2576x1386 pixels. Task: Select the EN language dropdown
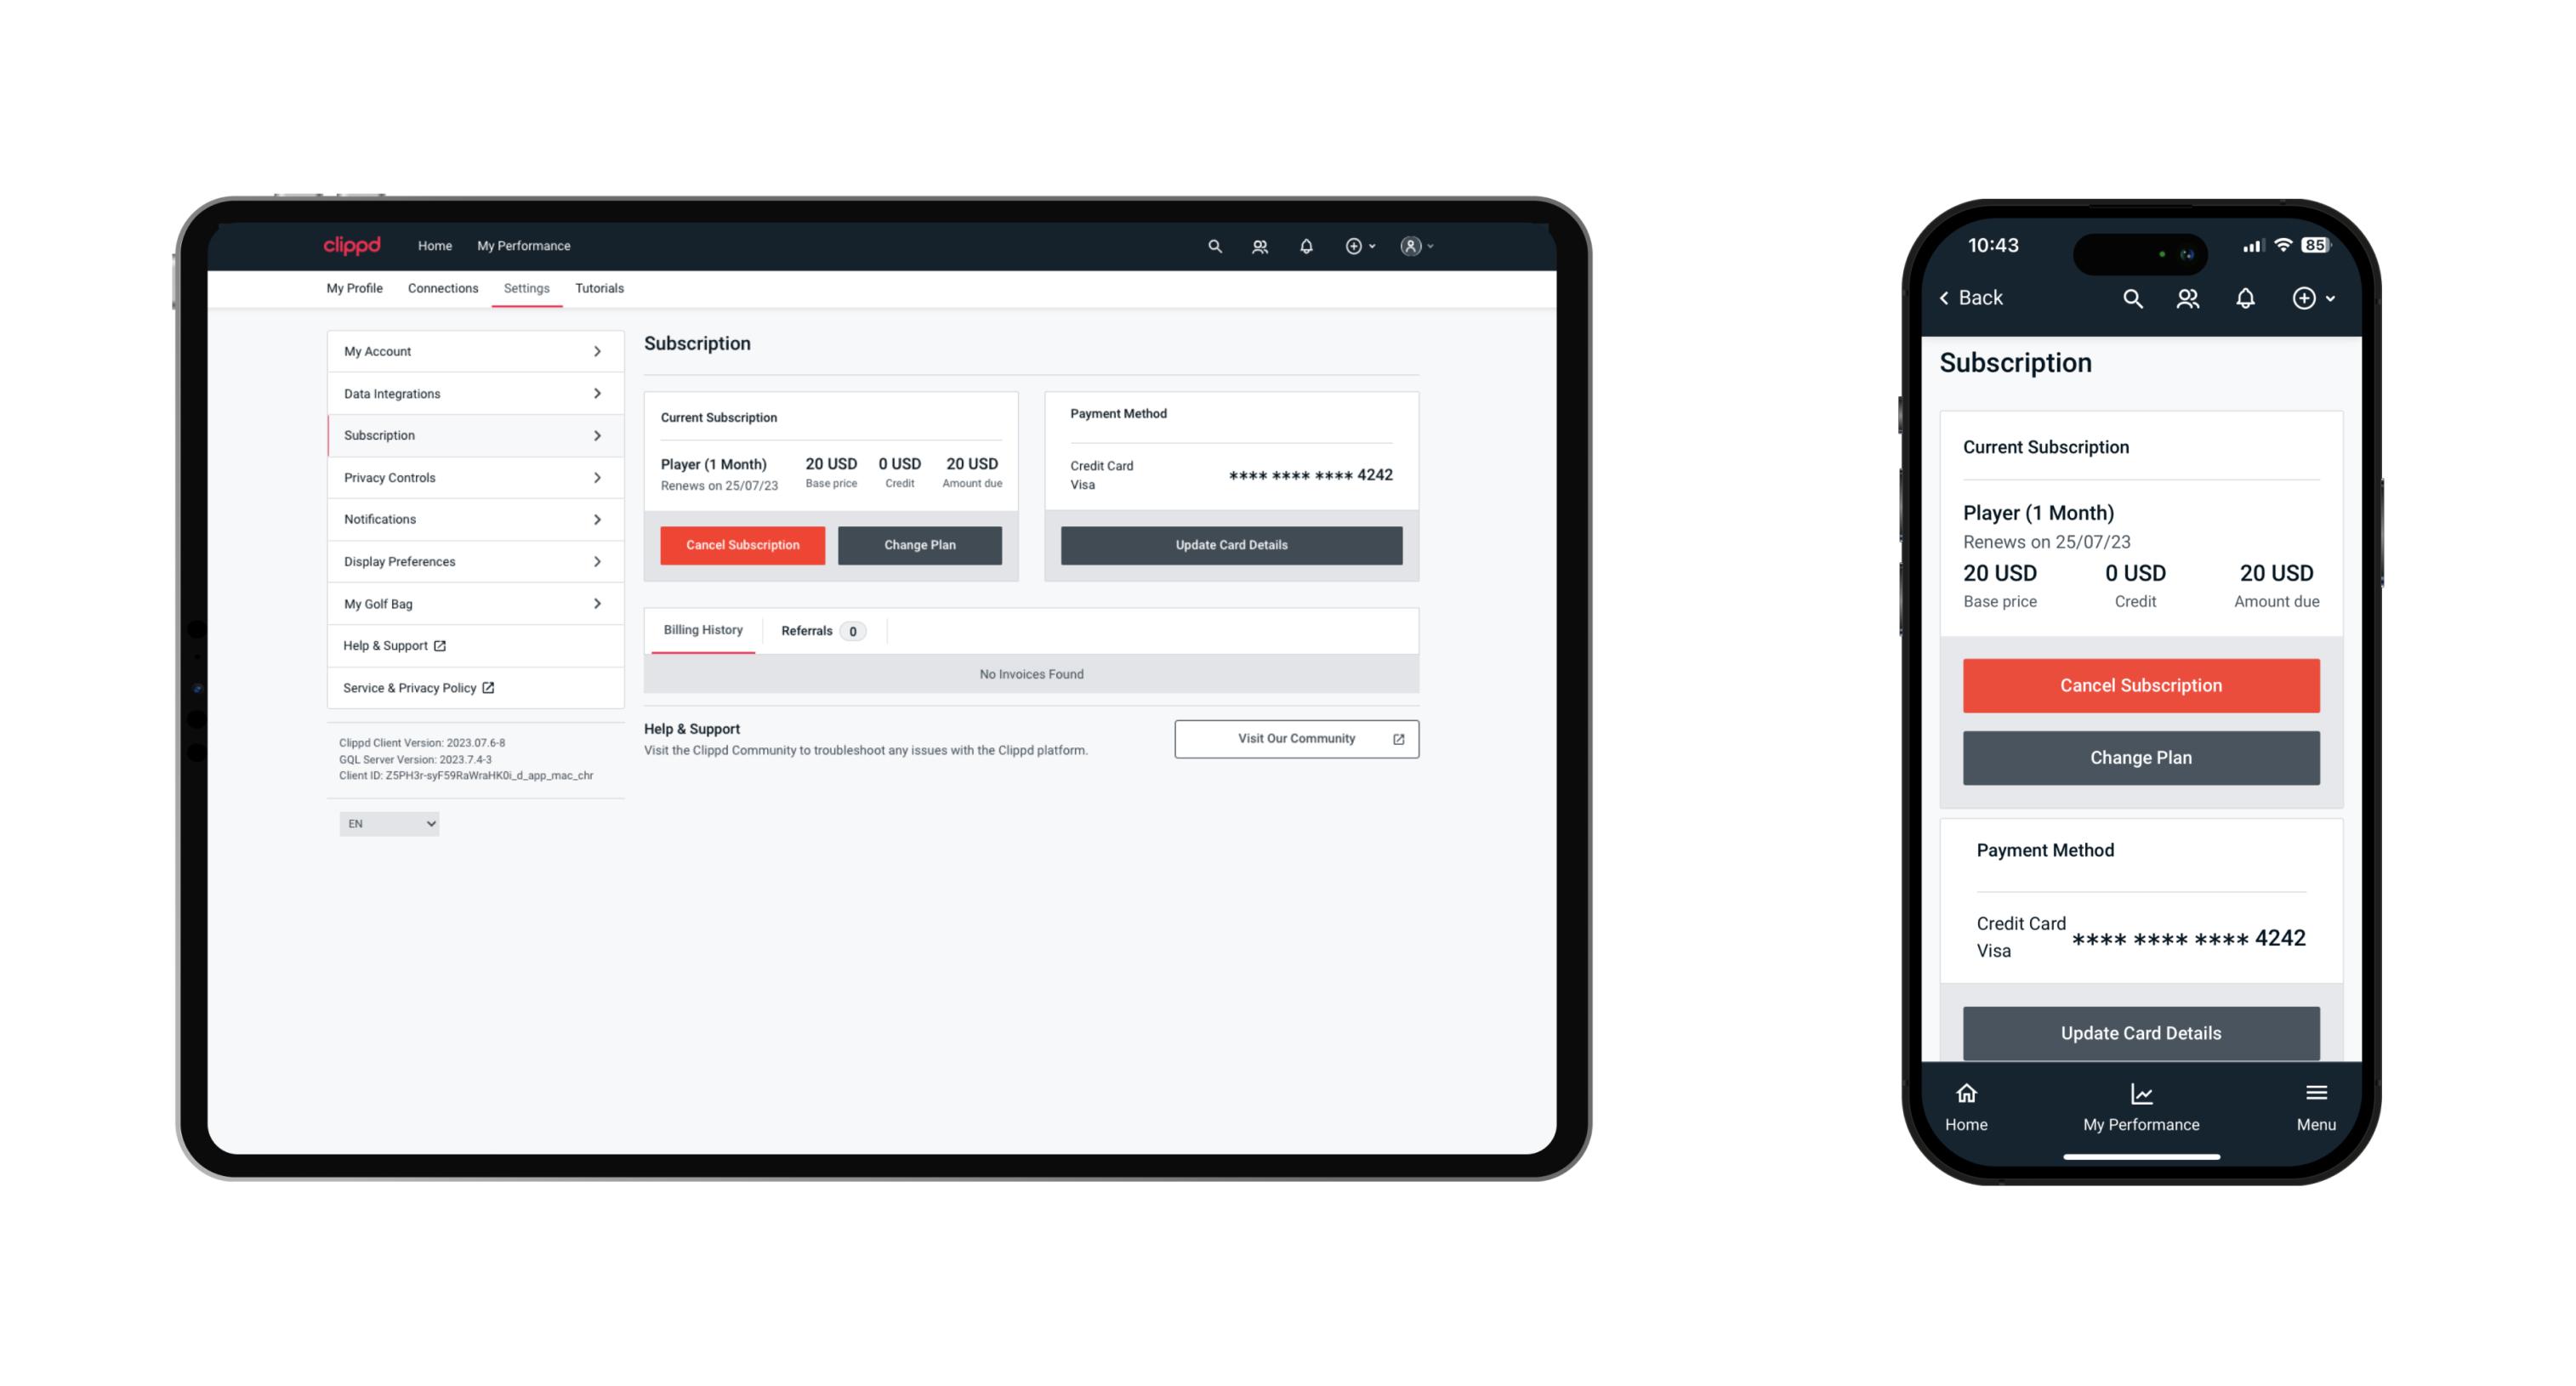[390, 825]
